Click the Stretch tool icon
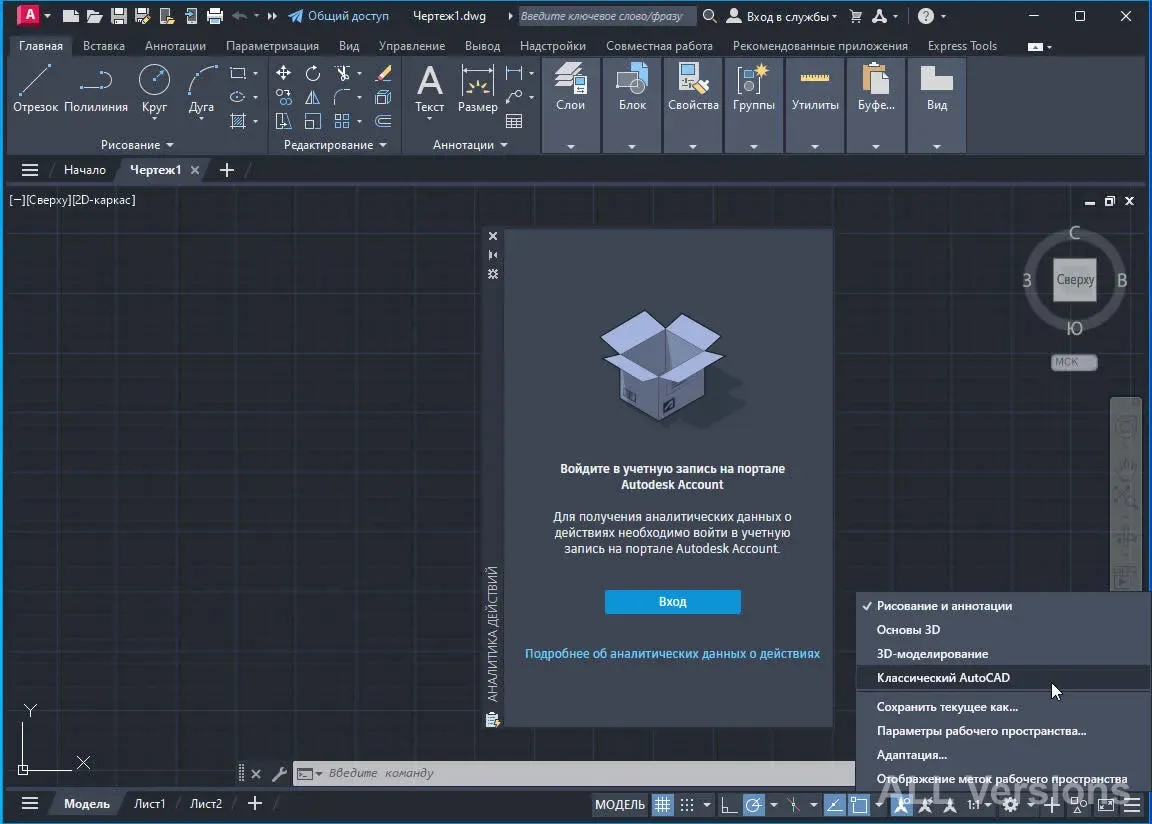 pos(283,121)
